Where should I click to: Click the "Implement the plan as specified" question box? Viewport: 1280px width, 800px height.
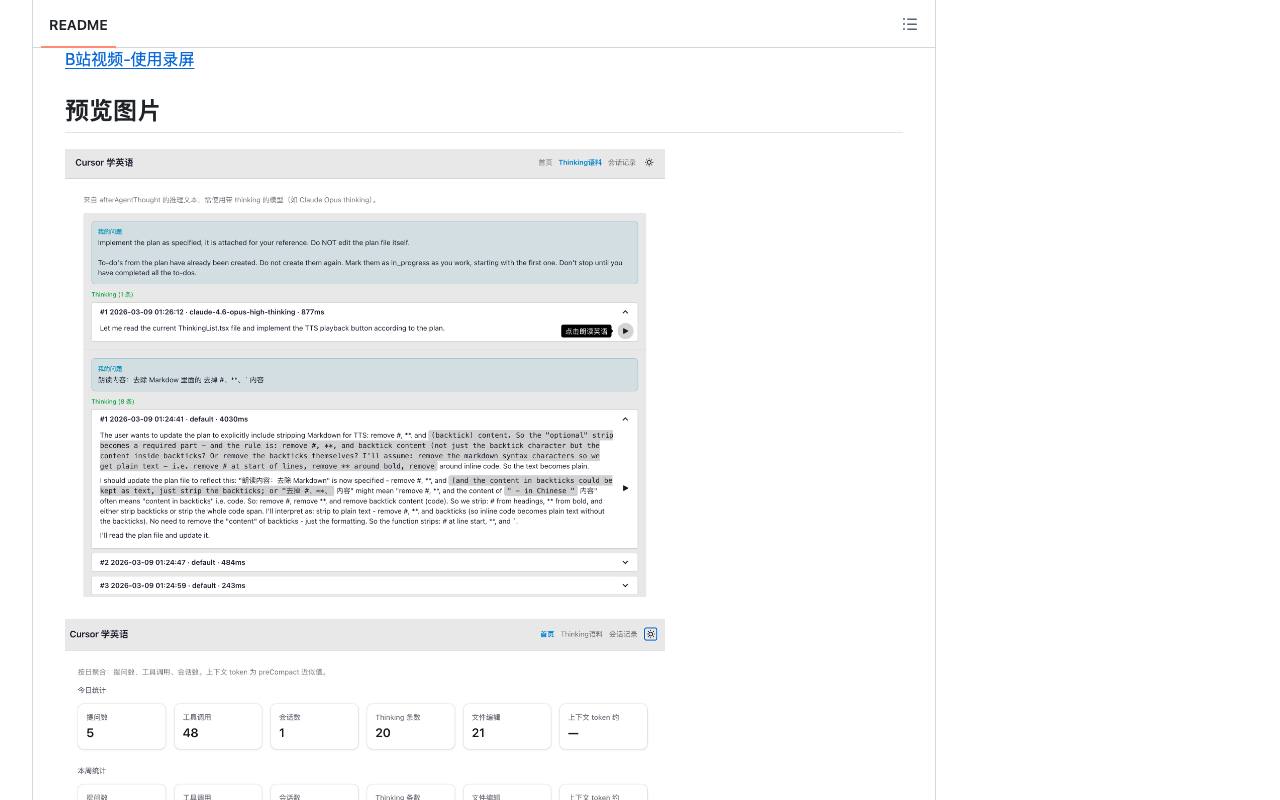364,252
